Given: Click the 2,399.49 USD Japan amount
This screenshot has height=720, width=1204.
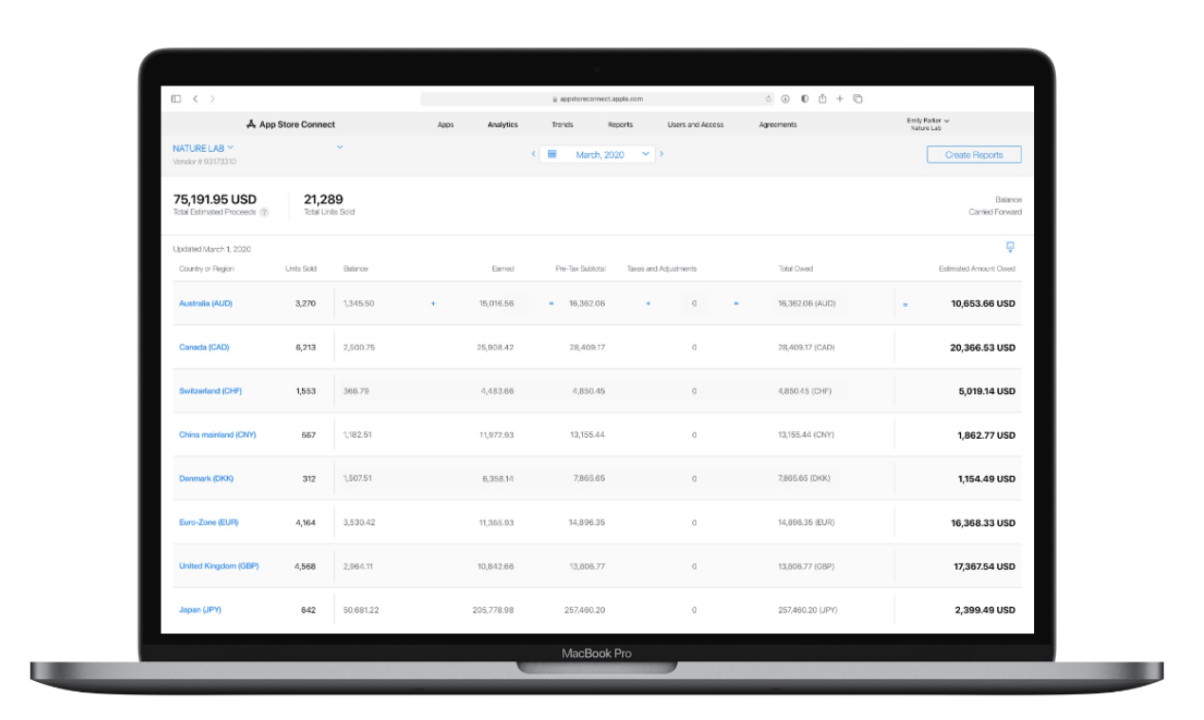Looking at the screenshot, I should coord(986,610).
